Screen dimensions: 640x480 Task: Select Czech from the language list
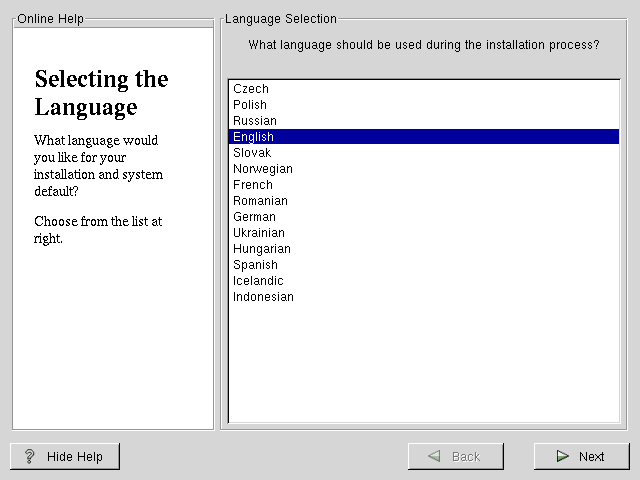(x=251, y=89)
